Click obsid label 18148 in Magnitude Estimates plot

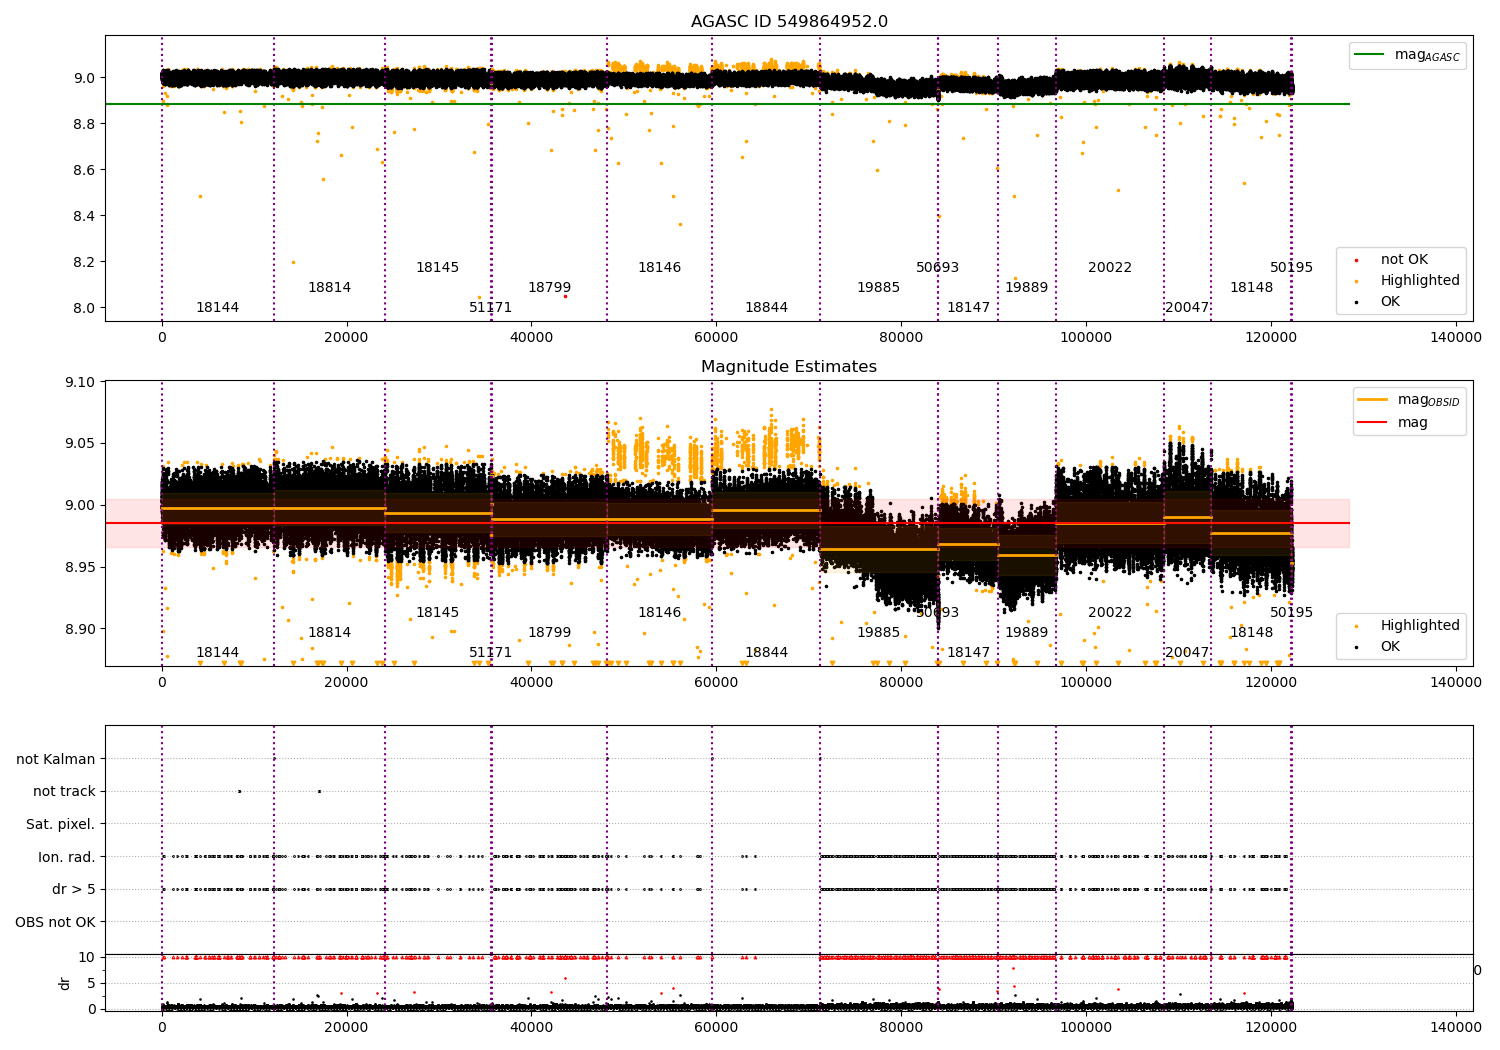pyautogui.click(x=1251, y=633)
